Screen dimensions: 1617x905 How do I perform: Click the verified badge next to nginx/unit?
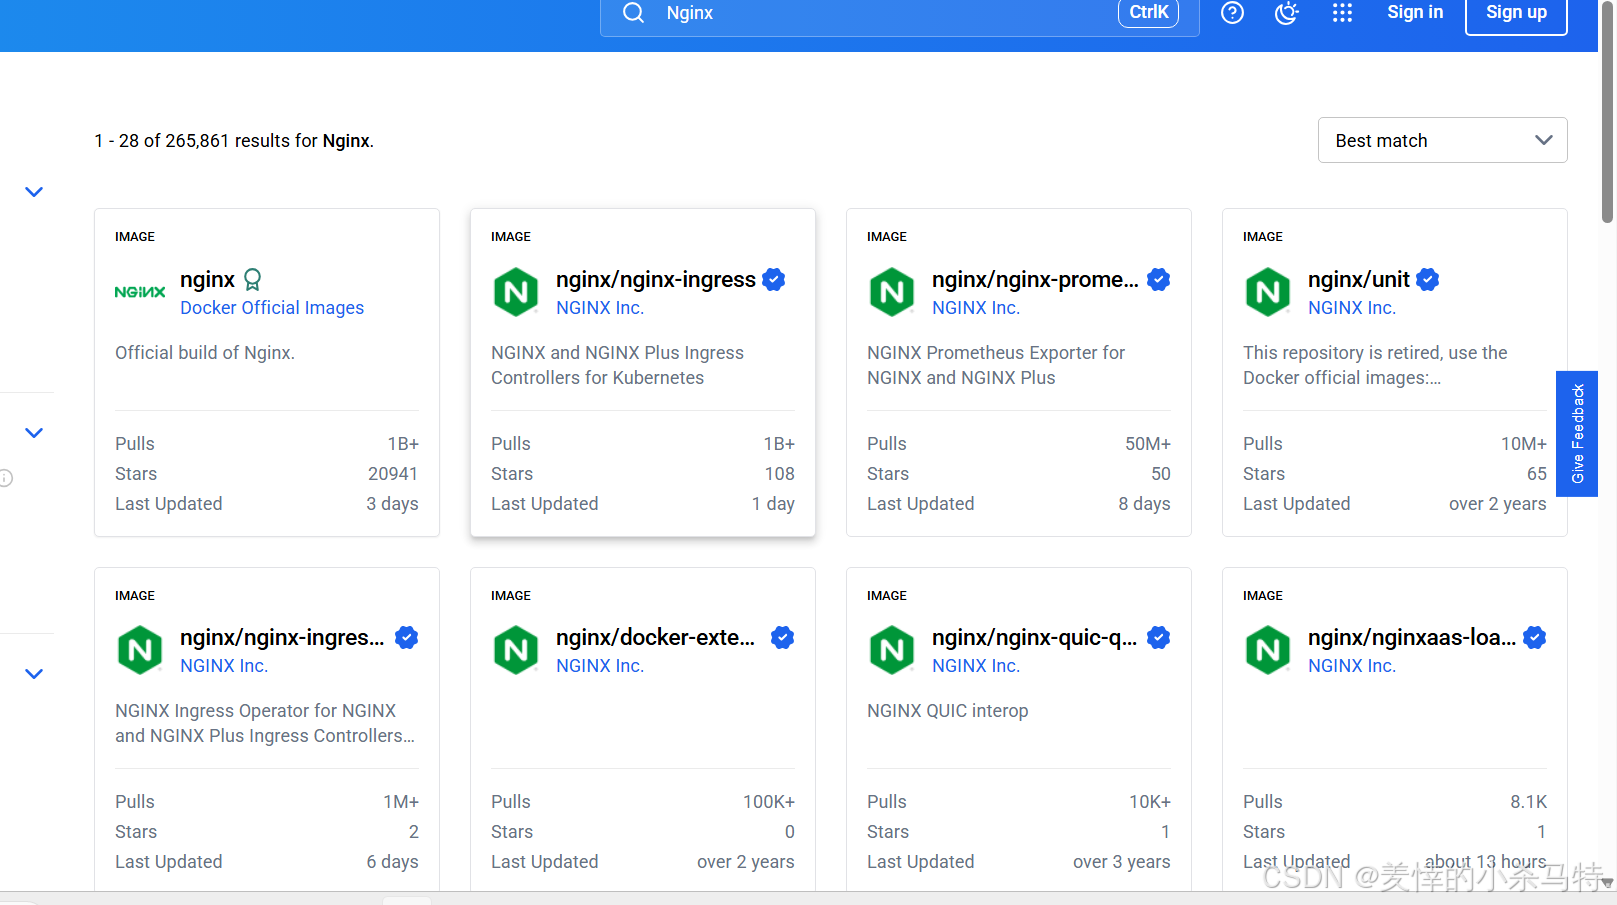tap(1428, 280)
